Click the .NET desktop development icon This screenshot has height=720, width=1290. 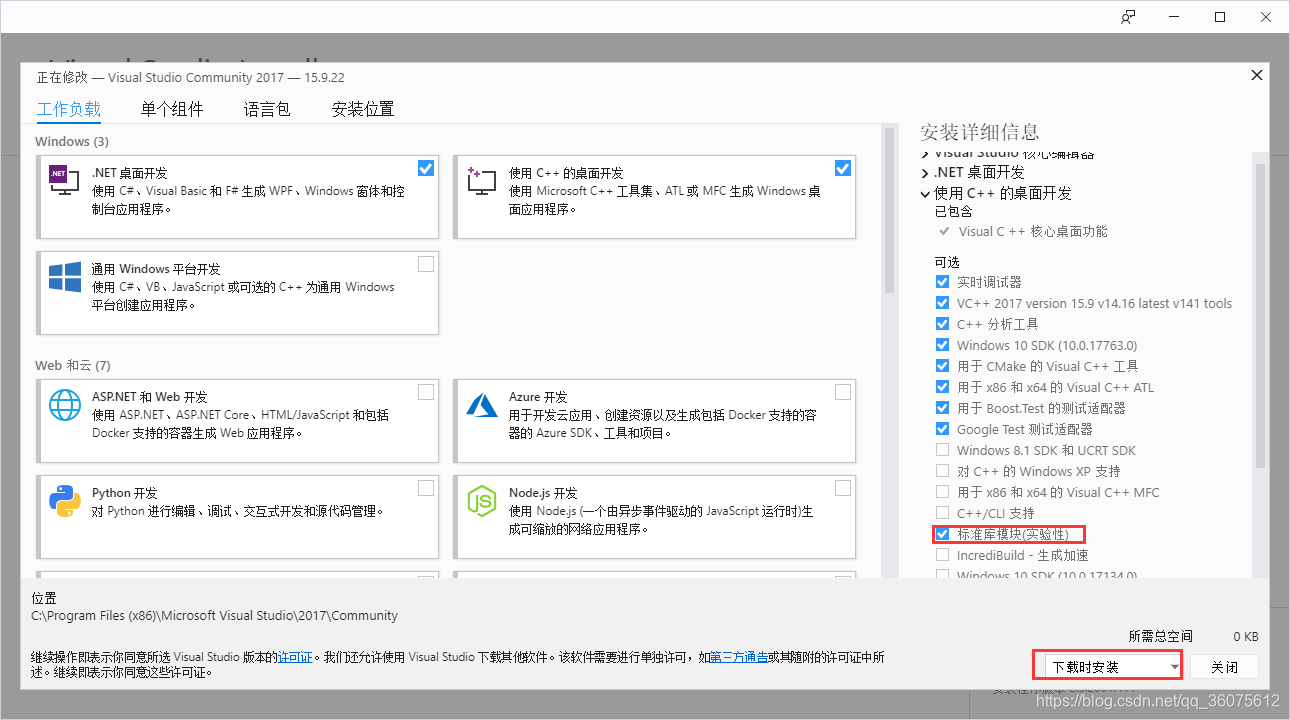click(64, 180)
